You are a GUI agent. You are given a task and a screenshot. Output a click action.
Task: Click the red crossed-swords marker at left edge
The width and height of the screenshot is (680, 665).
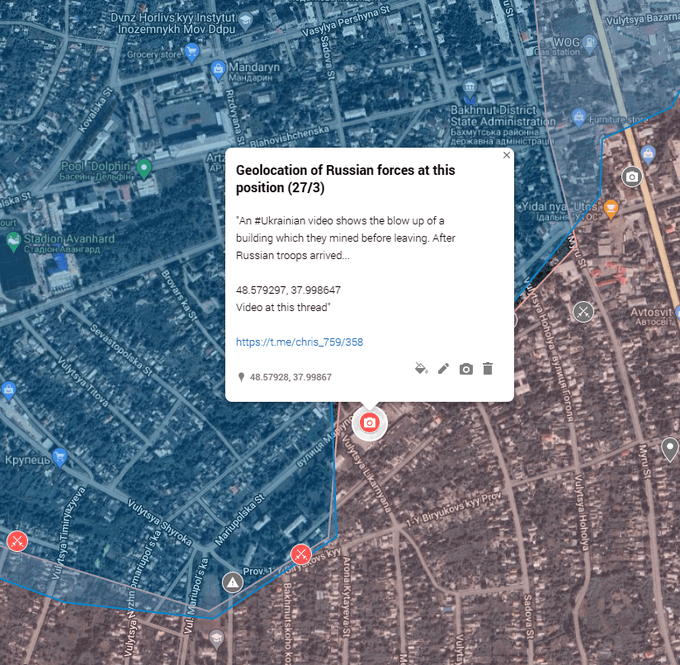(x=17, y=541)
